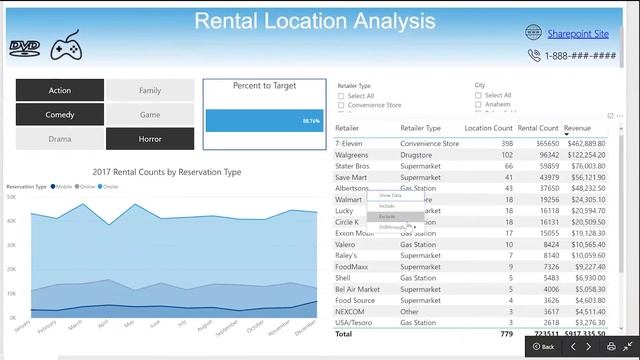
Task: Select the Lucky retailer cell
Action: click(x=344, y=211)
